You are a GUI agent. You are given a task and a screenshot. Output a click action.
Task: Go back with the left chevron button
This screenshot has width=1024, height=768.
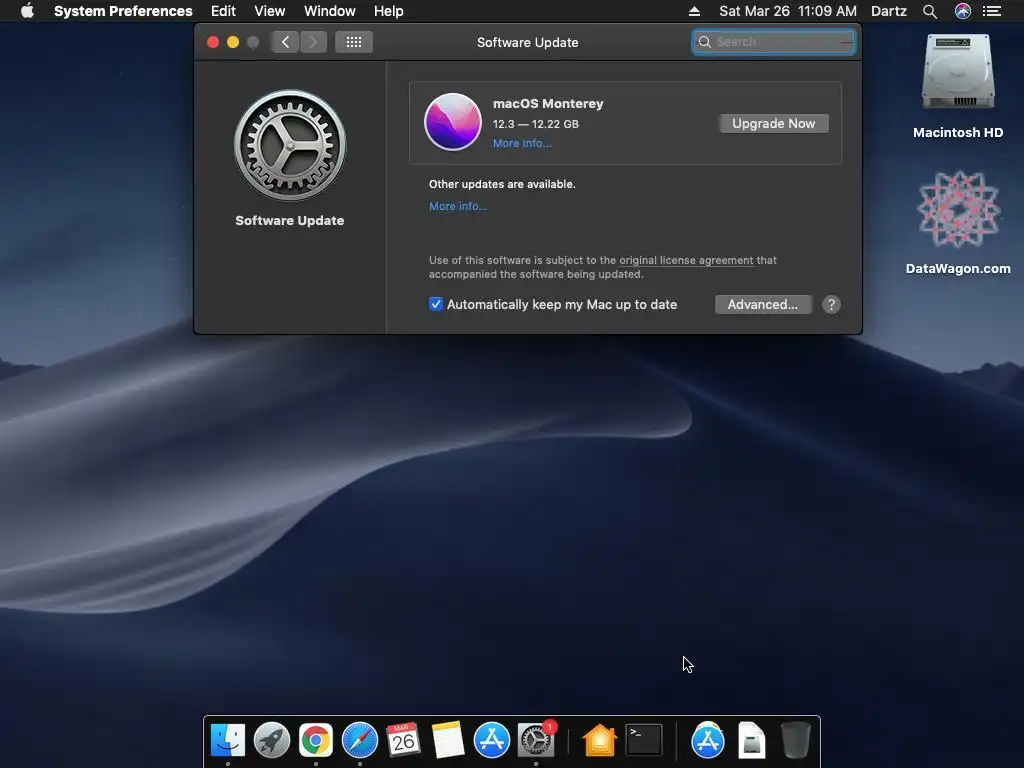tap(285, 42)
